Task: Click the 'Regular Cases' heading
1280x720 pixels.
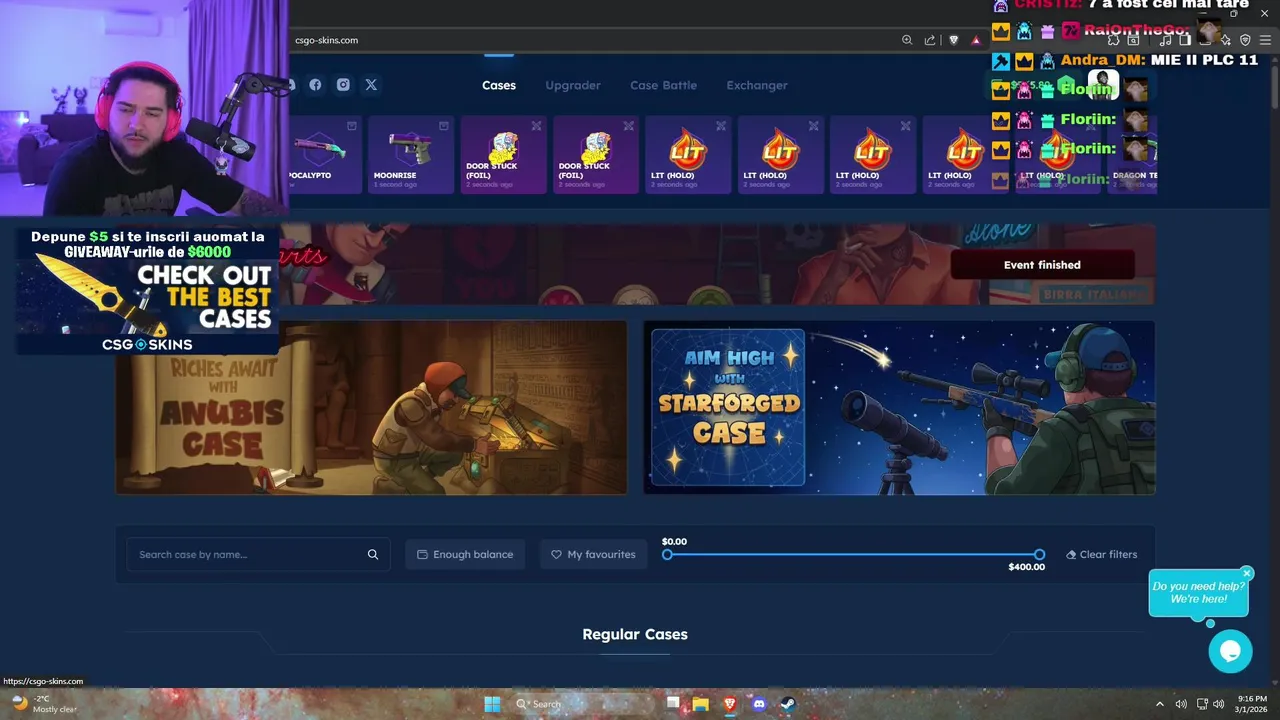Action: click(x=635, y=634)
